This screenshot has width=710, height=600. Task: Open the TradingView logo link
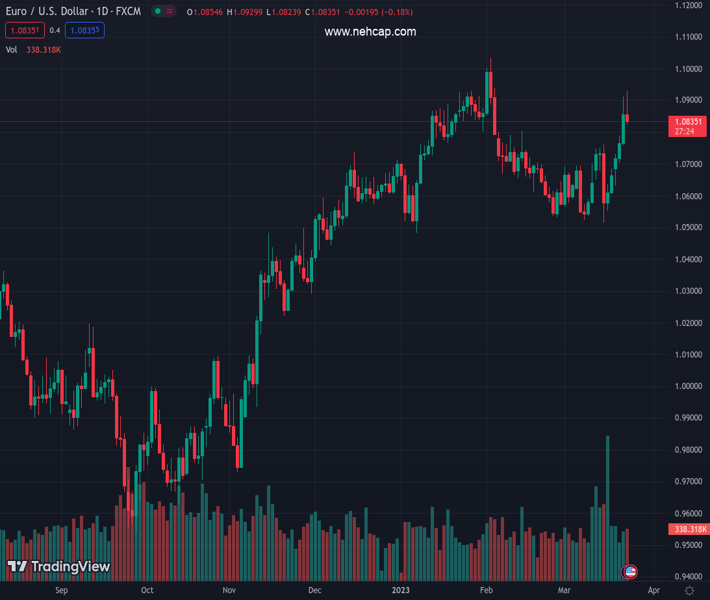59,567
